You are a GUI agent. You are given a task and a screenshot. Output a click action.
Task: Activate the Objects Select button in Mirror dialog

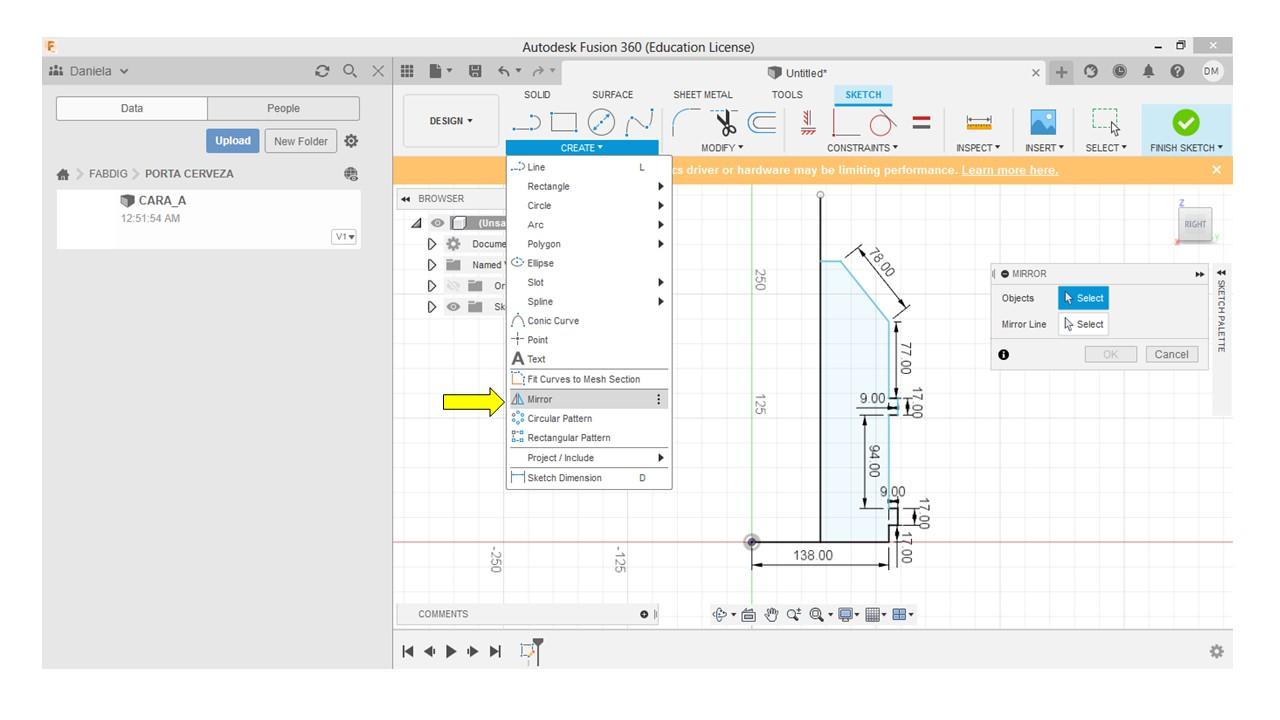point(1083,298)
